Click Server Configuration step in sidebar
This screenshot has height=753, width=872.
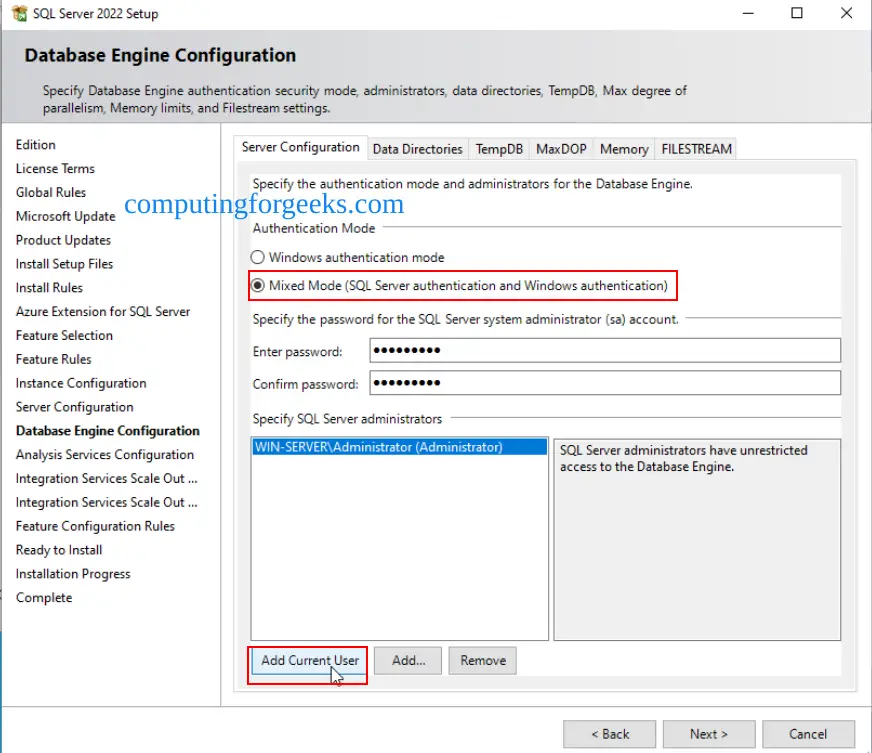(75, 407)
